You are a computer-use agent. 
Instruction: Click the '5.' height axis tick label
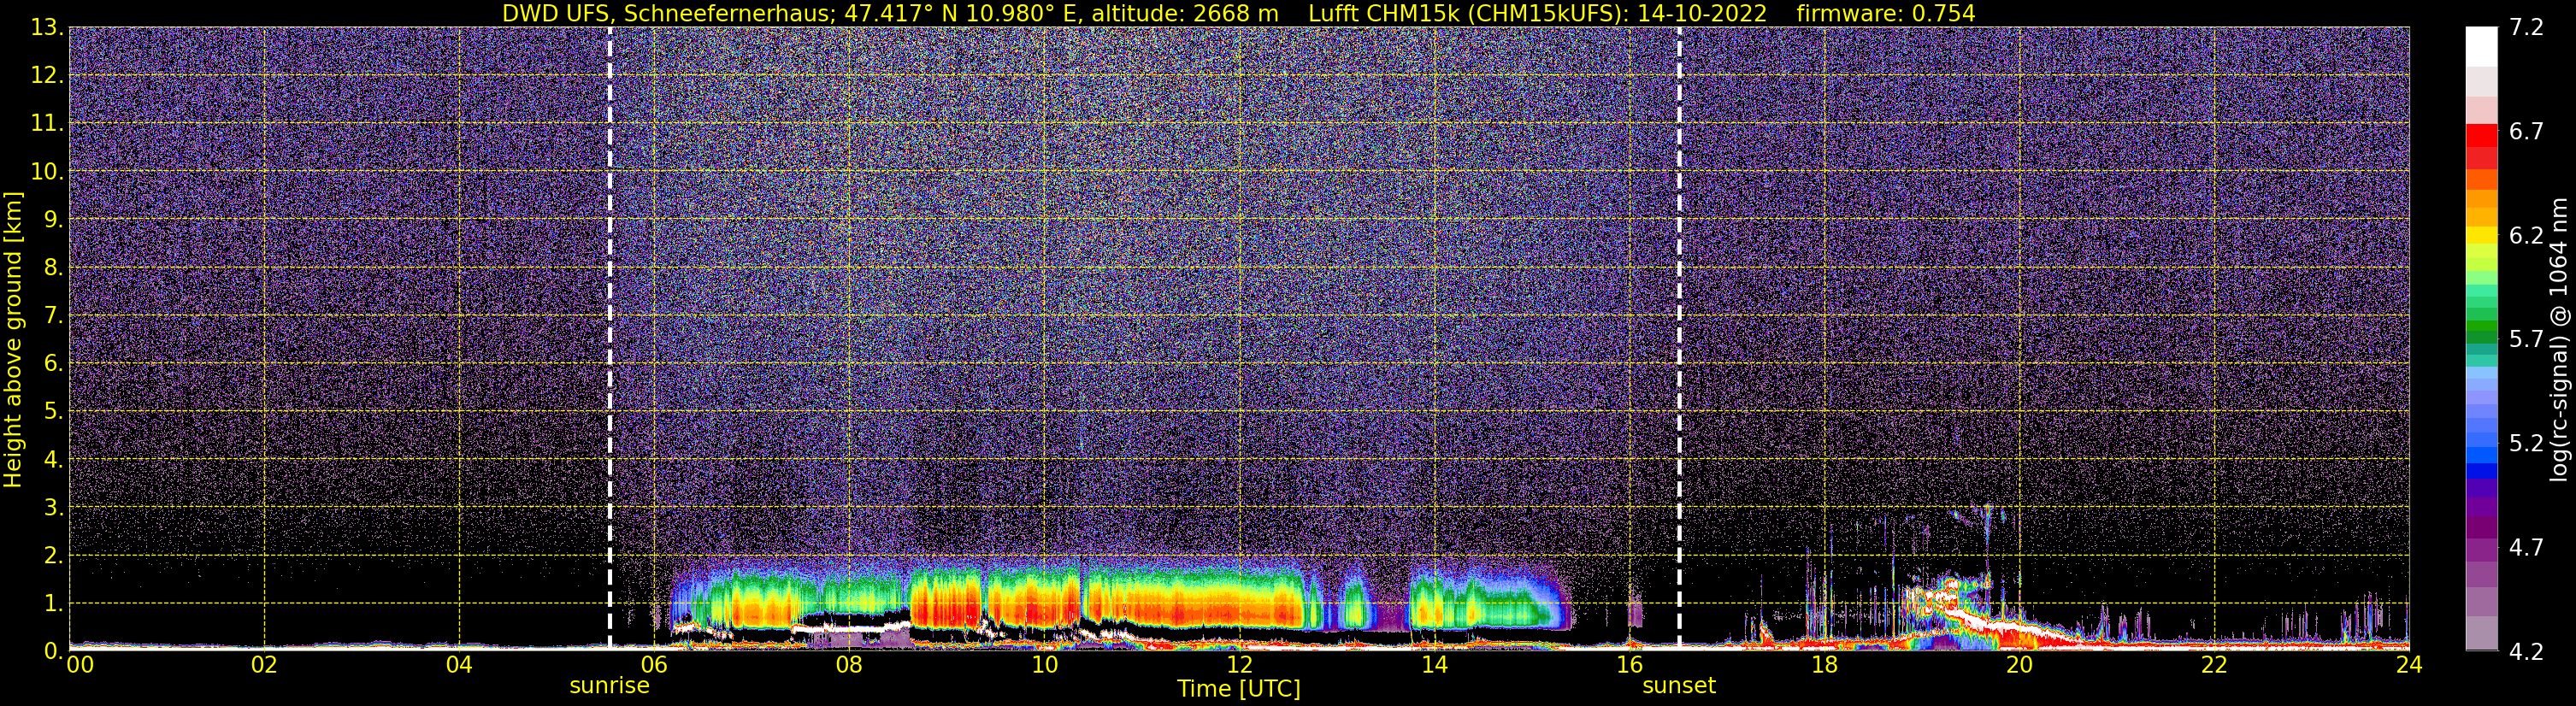click(53, 412)
